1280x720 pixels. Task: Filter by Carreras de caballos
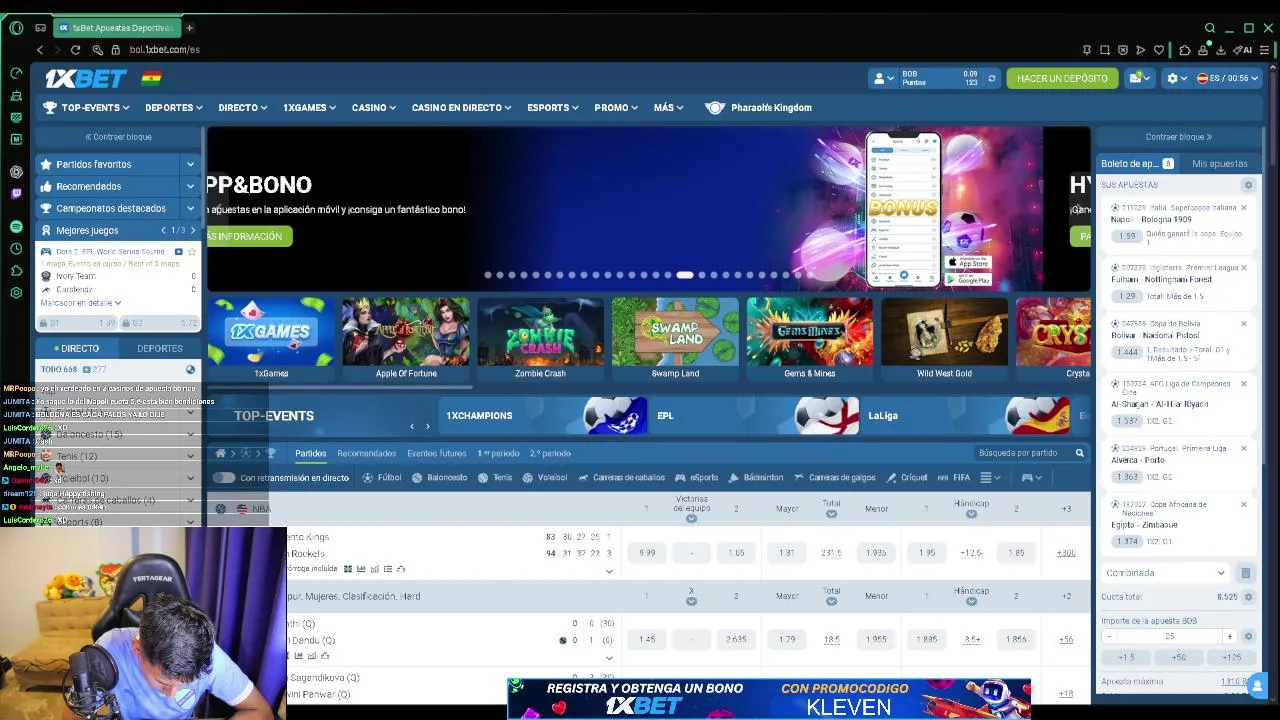(621, 478)
